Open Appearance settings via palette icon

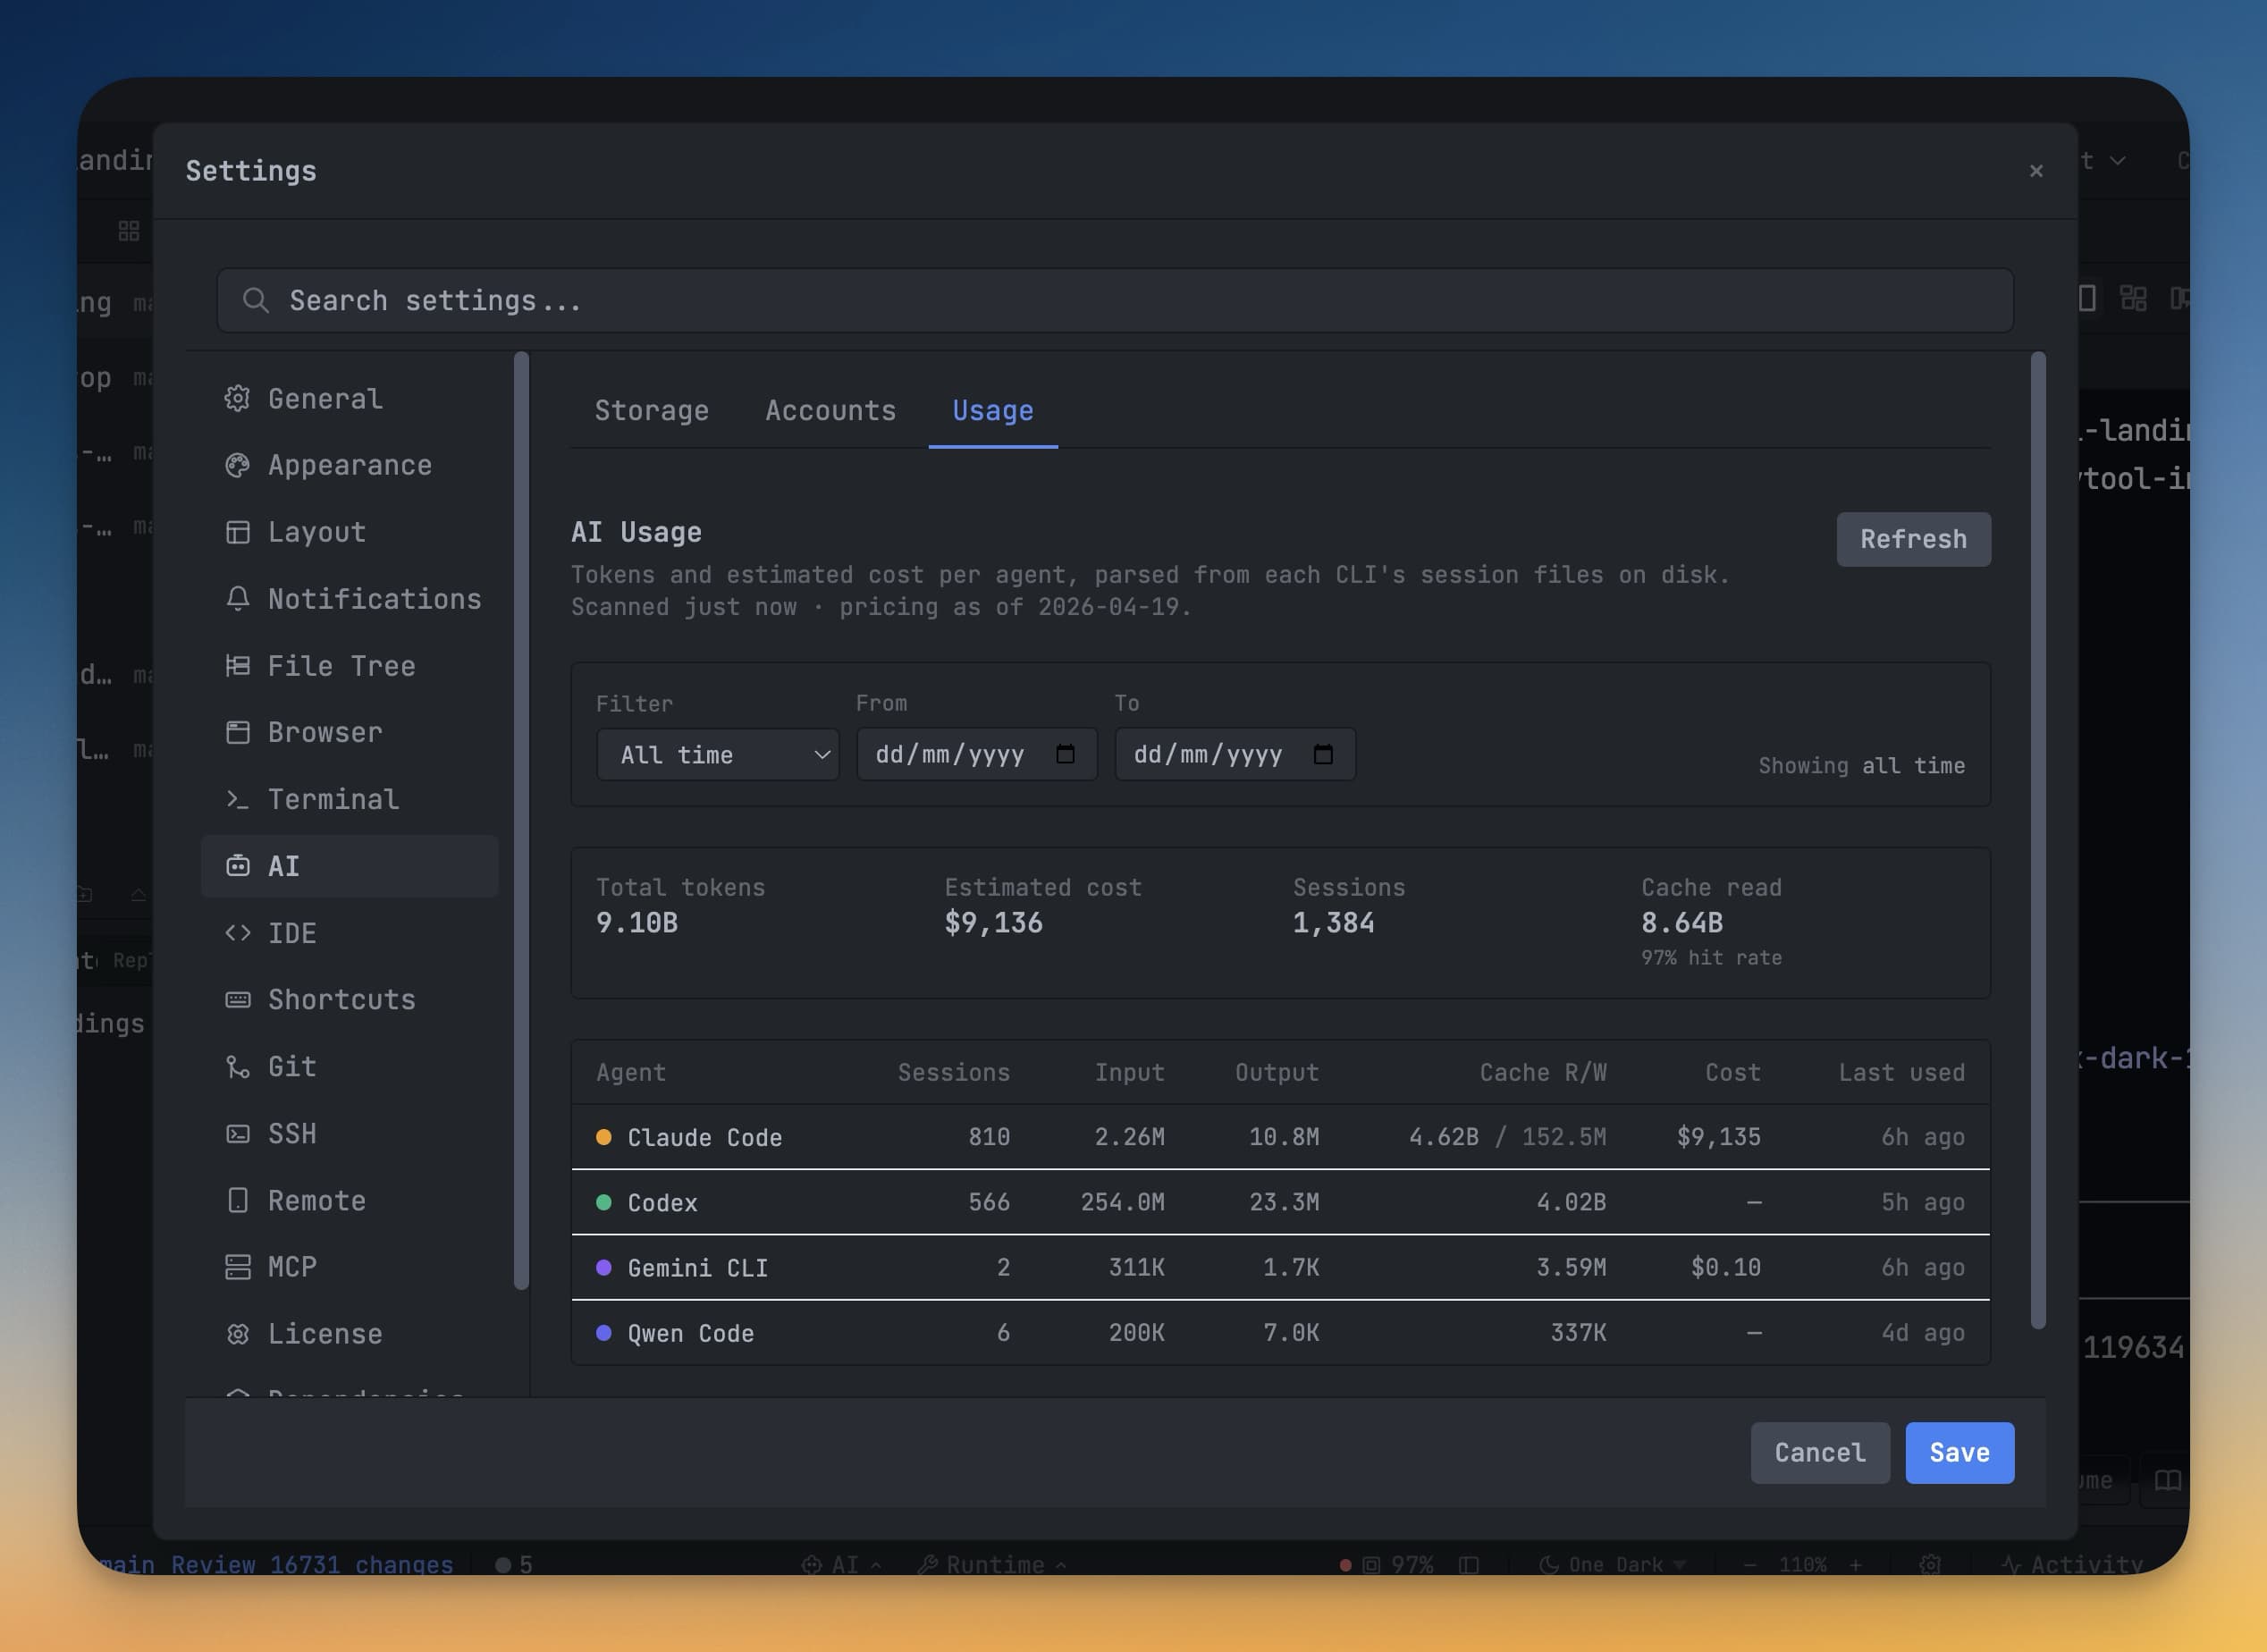click(x=237, y=465)
